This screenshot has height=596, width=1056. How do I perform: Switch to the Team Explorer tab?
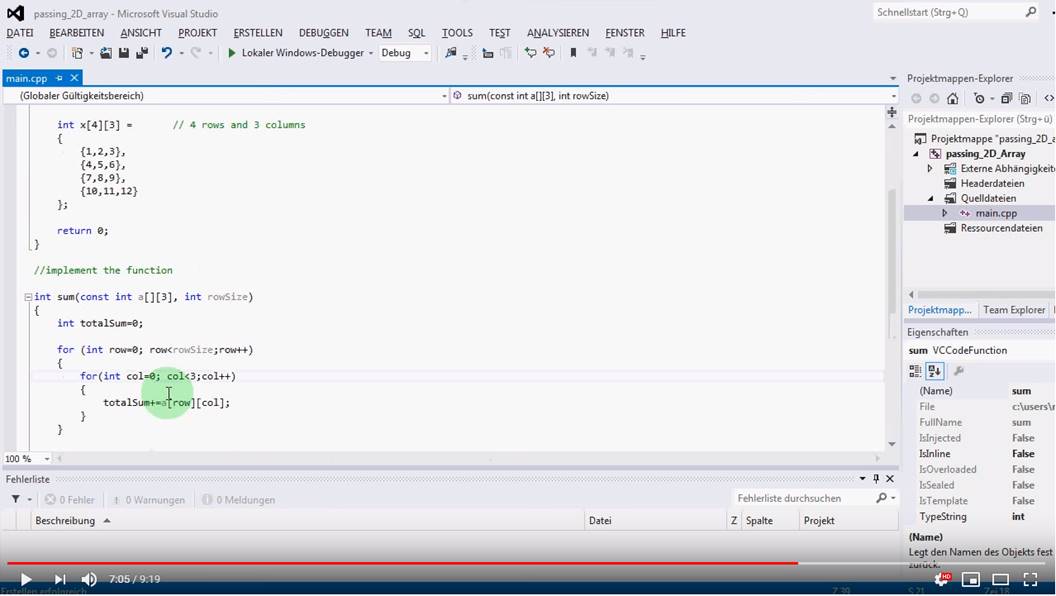pyautogui.click(x=1013, y=310)
